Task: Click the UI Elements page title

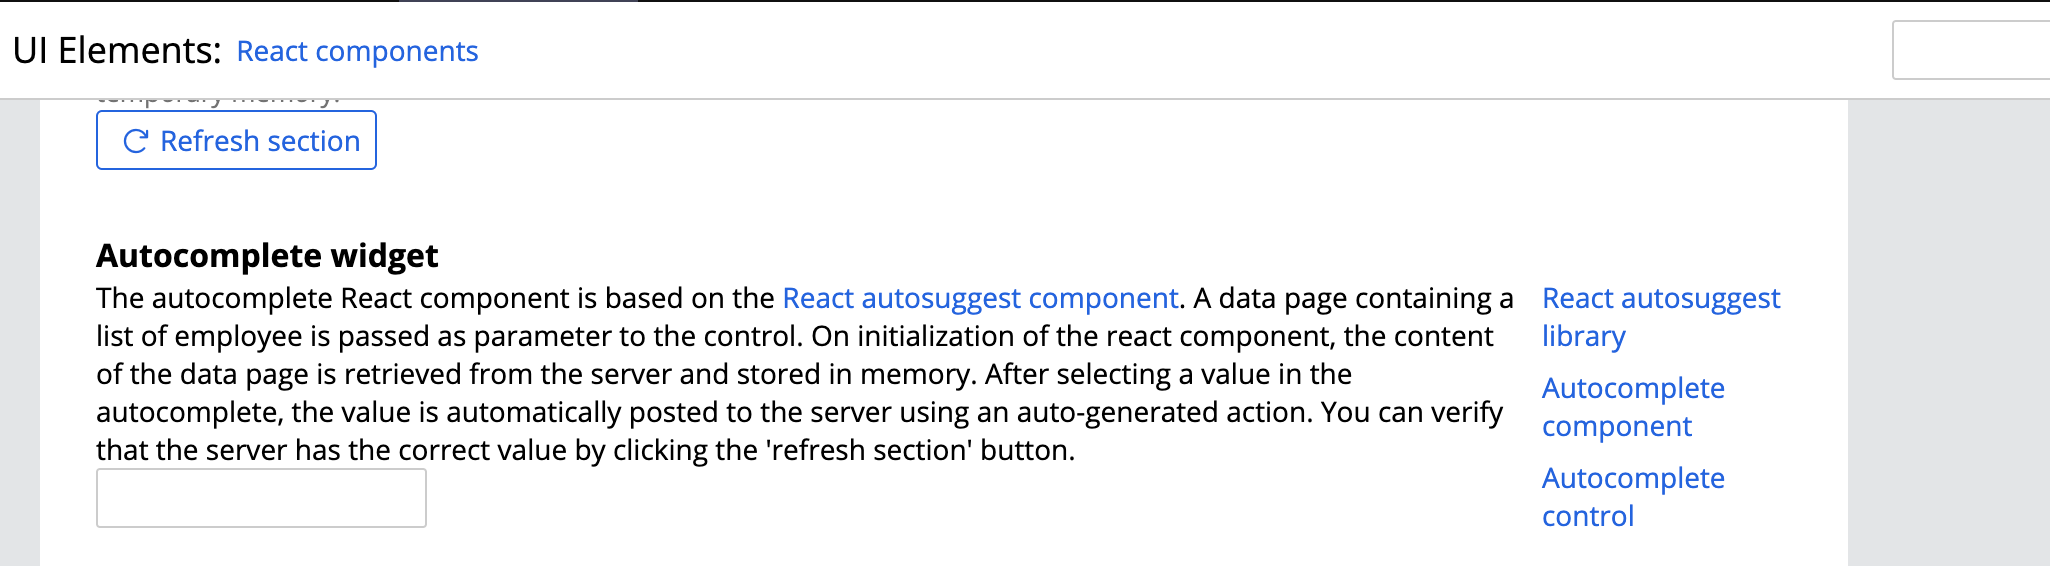Action: 117,50
